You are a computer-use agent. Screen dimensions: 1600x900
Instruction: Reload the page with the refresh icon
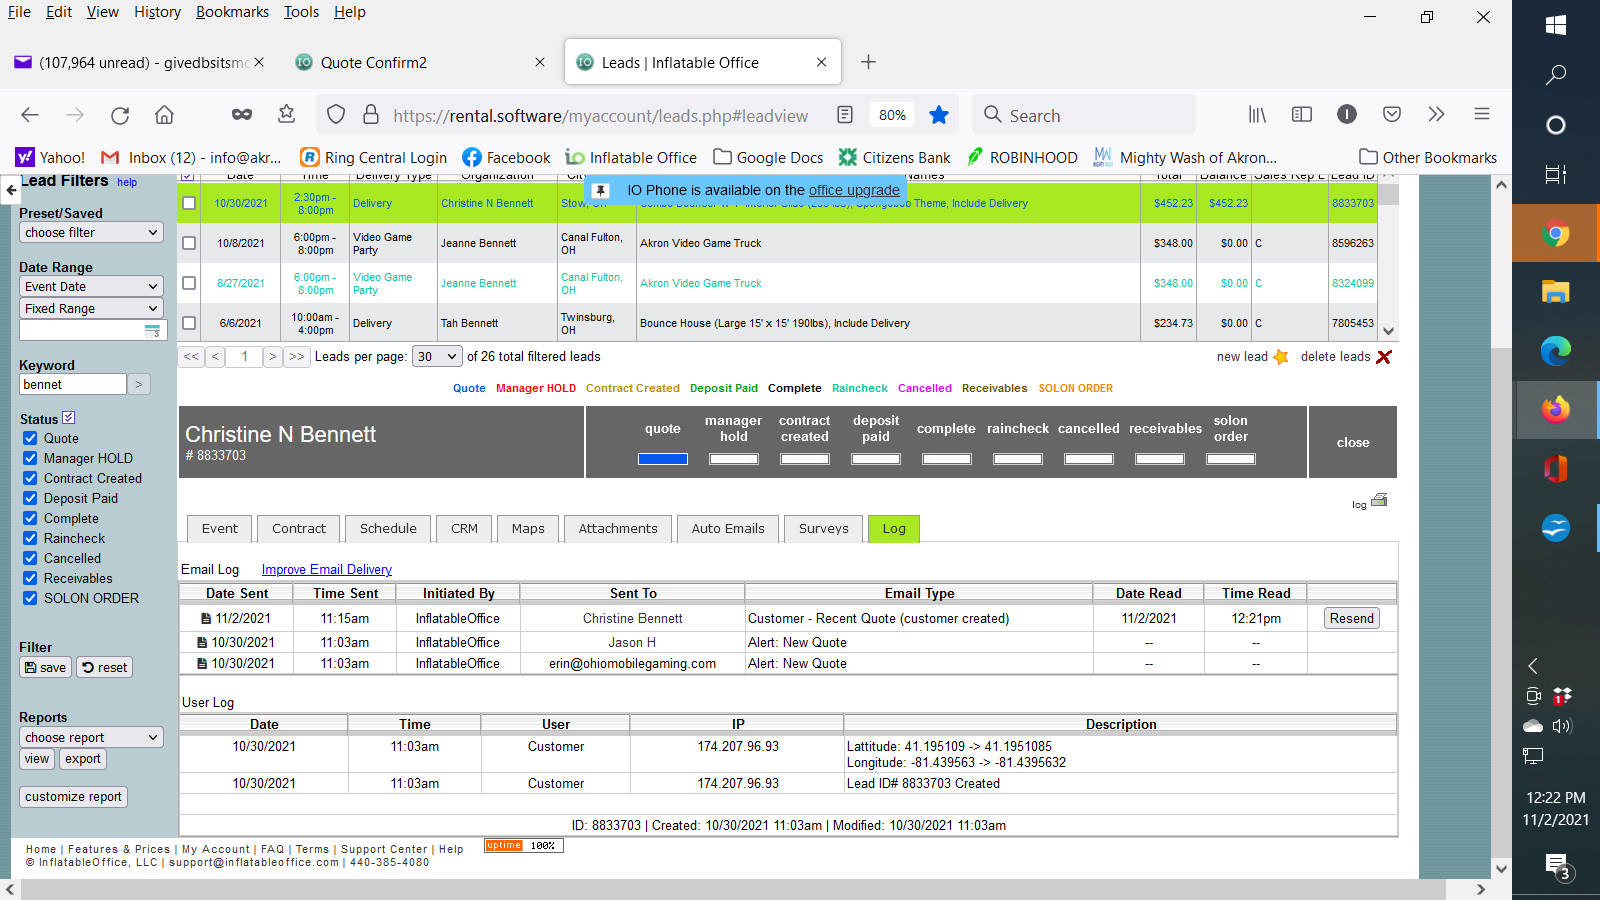(120, 115)
